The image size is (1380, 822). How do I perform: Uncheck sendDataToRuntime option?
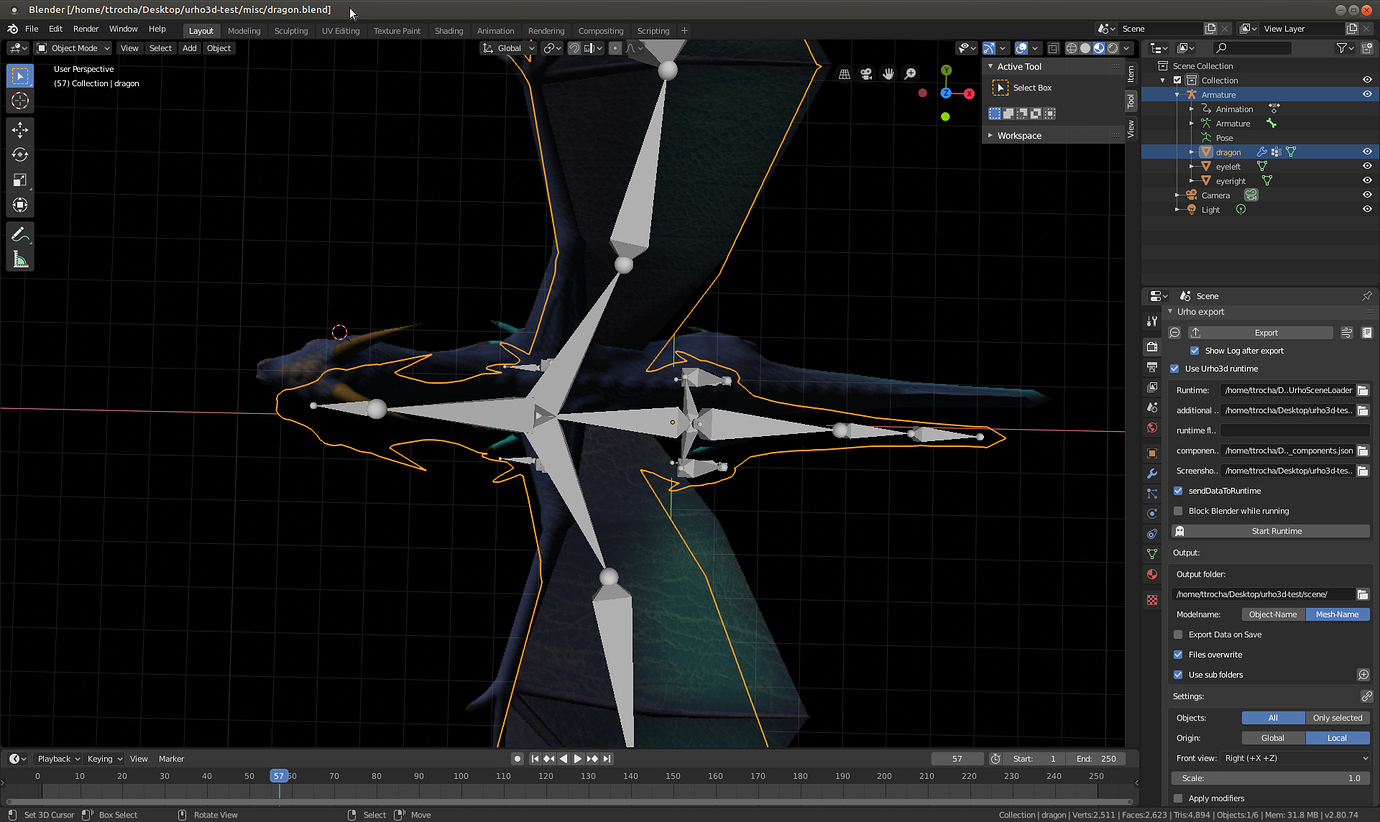click(1178, 491)
